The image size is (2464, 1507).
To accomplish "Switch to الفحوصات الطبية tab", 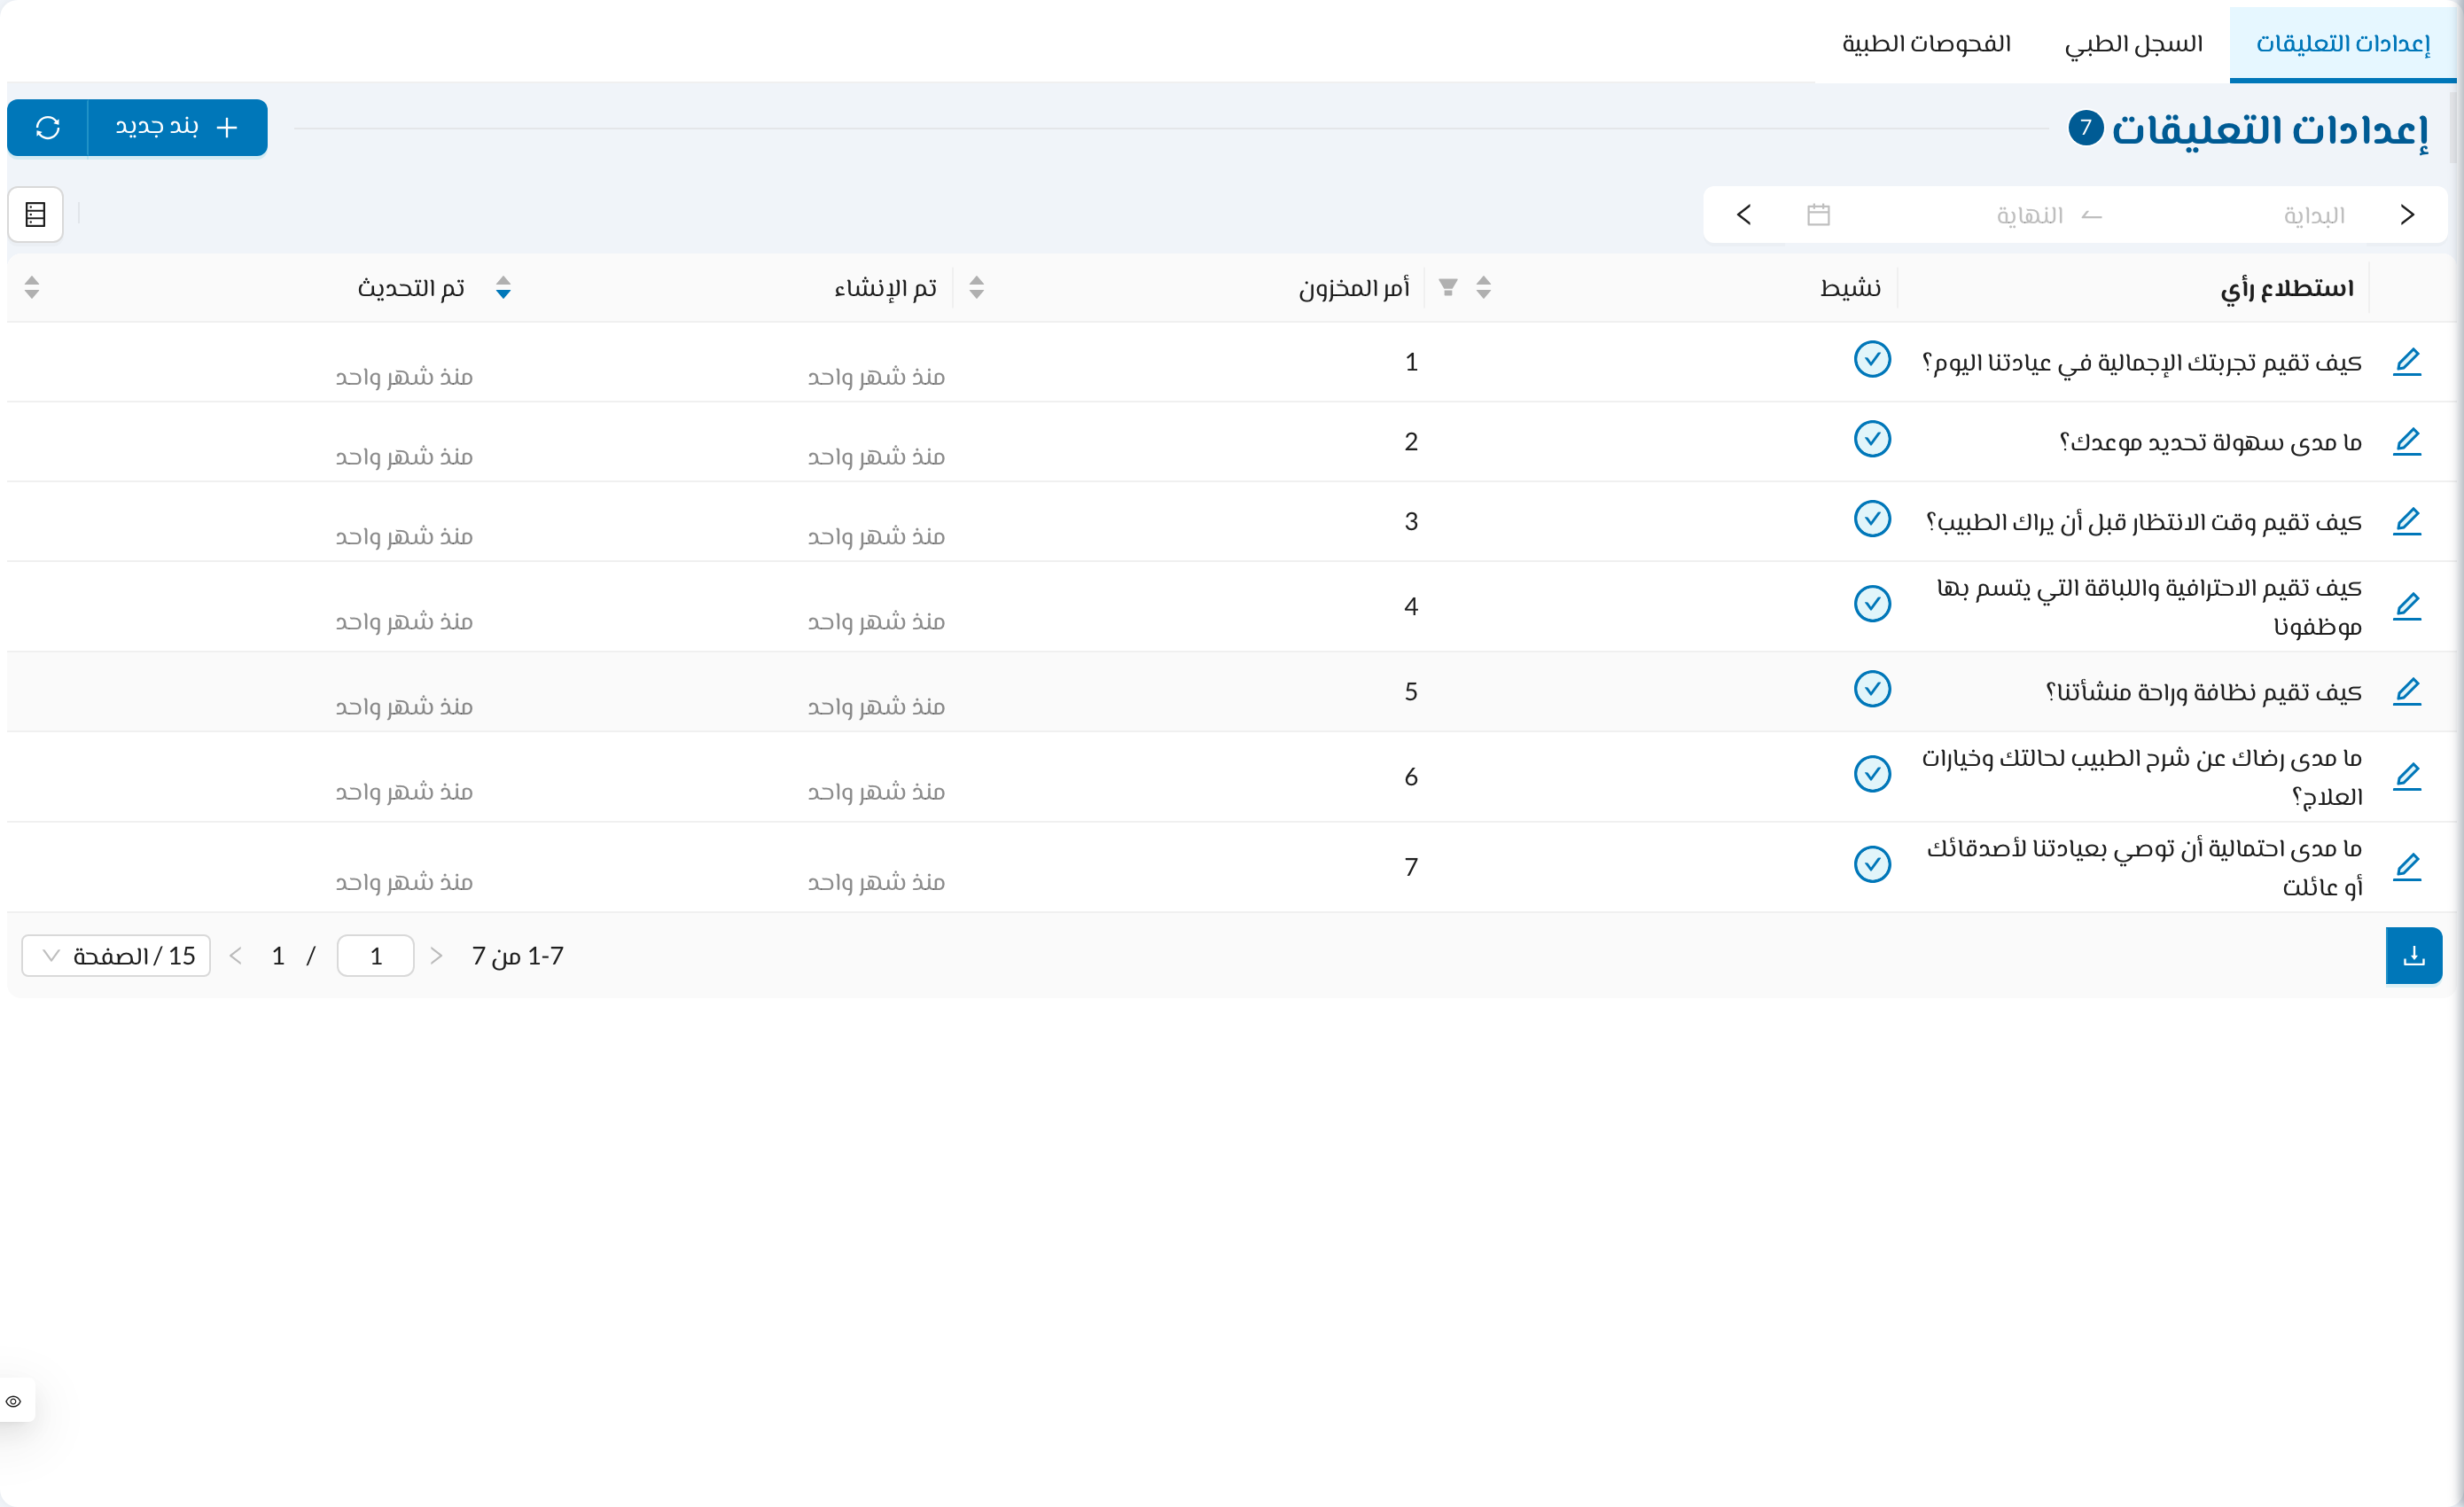I will [1926, 44].
